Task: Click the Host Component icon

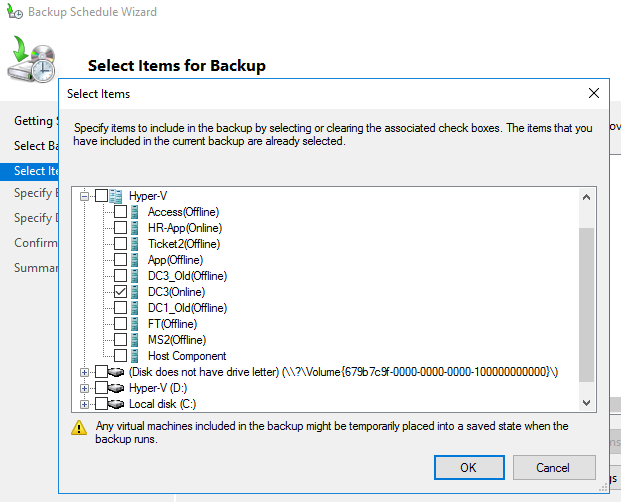Action: pos(135,356)
